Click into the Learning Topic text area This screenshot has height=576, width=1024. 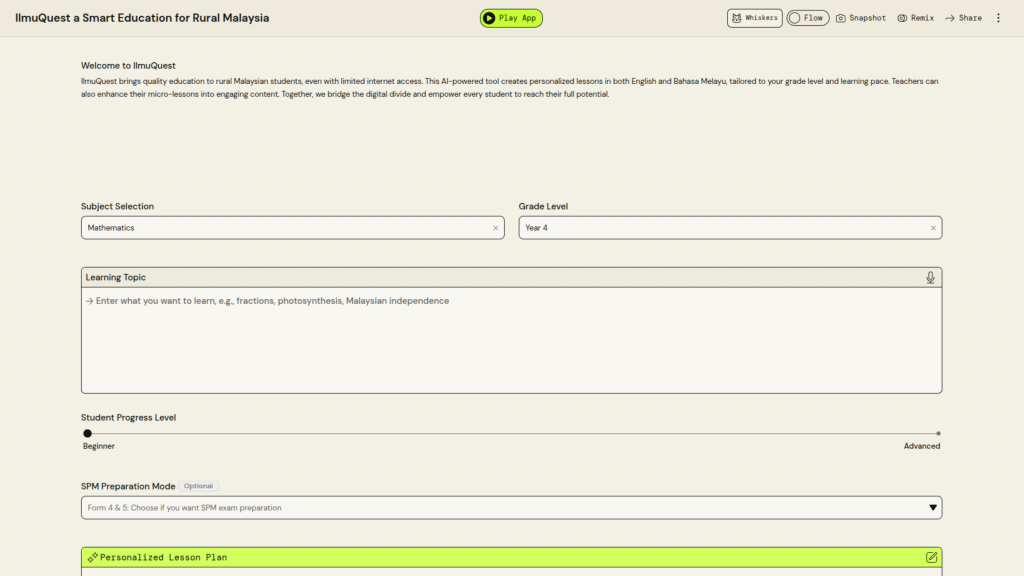click(x=510, y=340)
